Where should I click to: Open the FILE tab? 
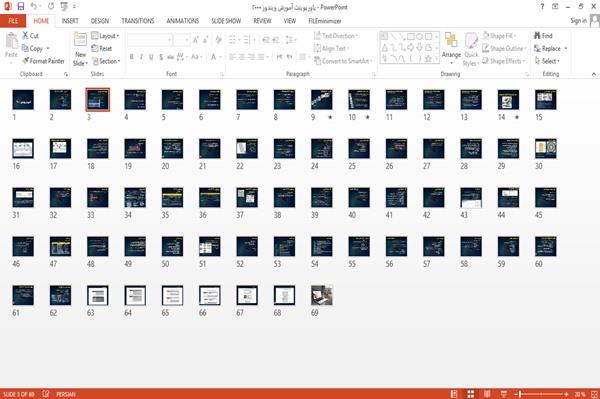[x=13, y=21]
